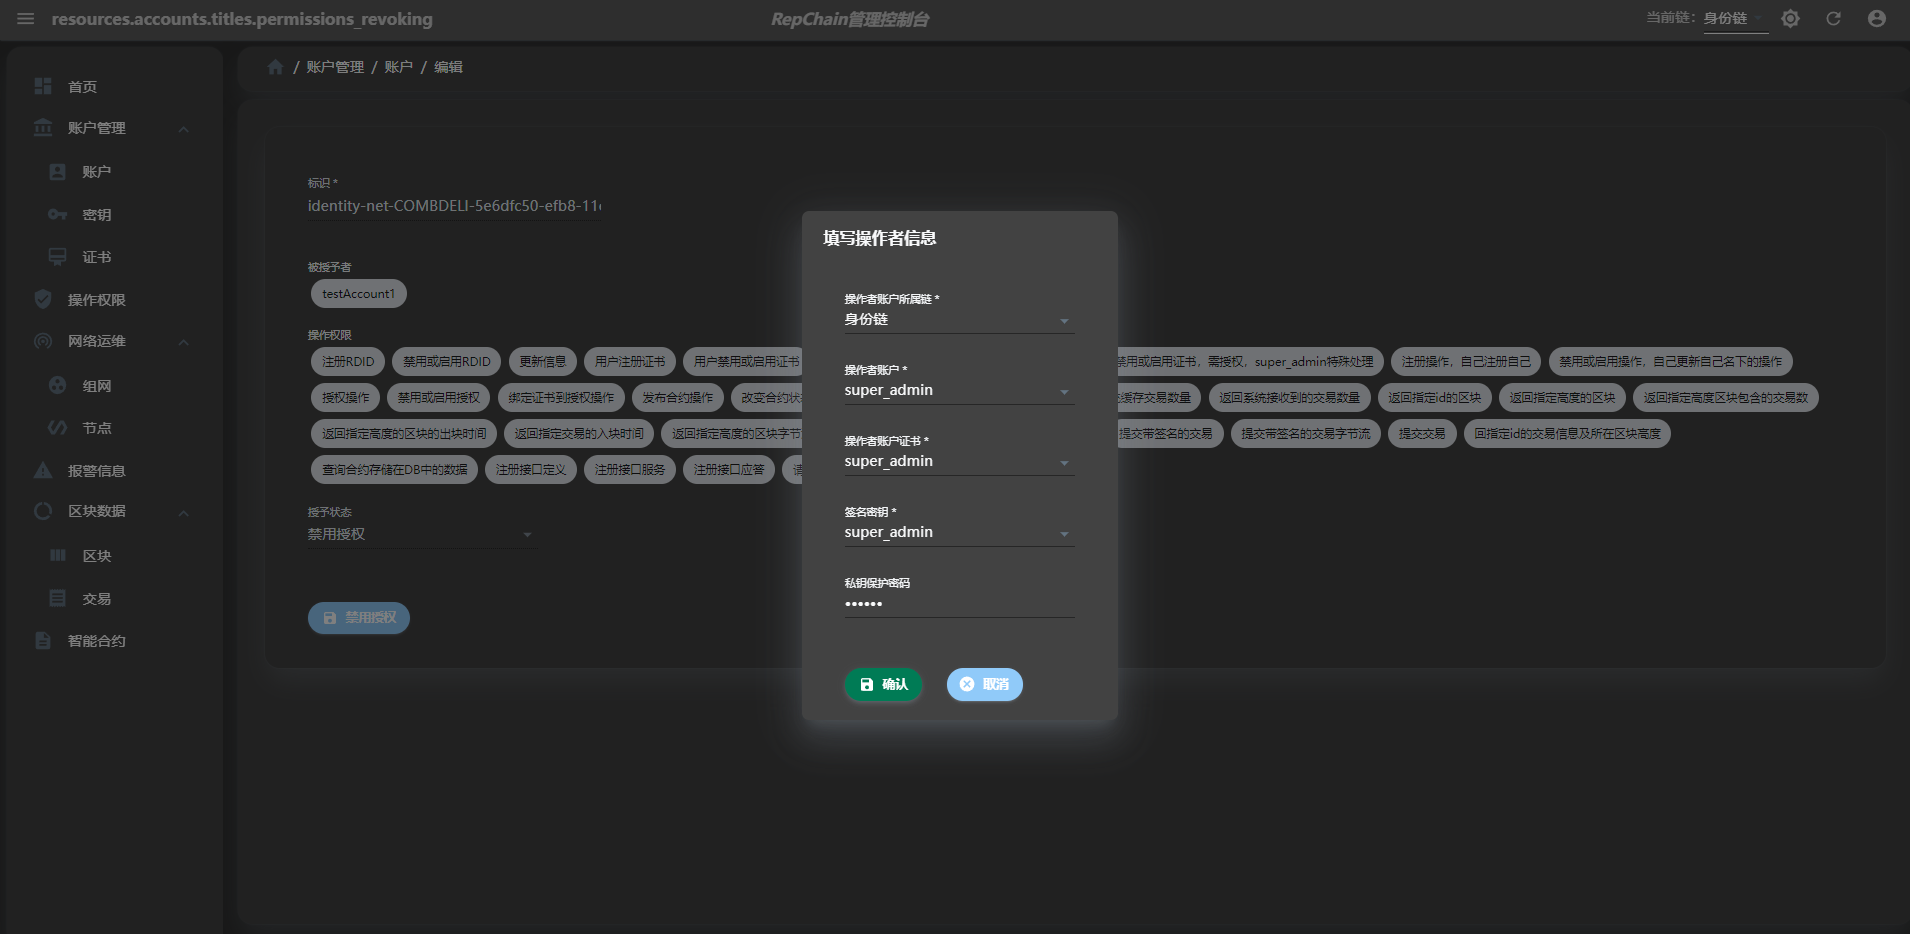Click the 注册接口服务 chip
This screenshot has width=1910, height=934.
click(630, 470)
